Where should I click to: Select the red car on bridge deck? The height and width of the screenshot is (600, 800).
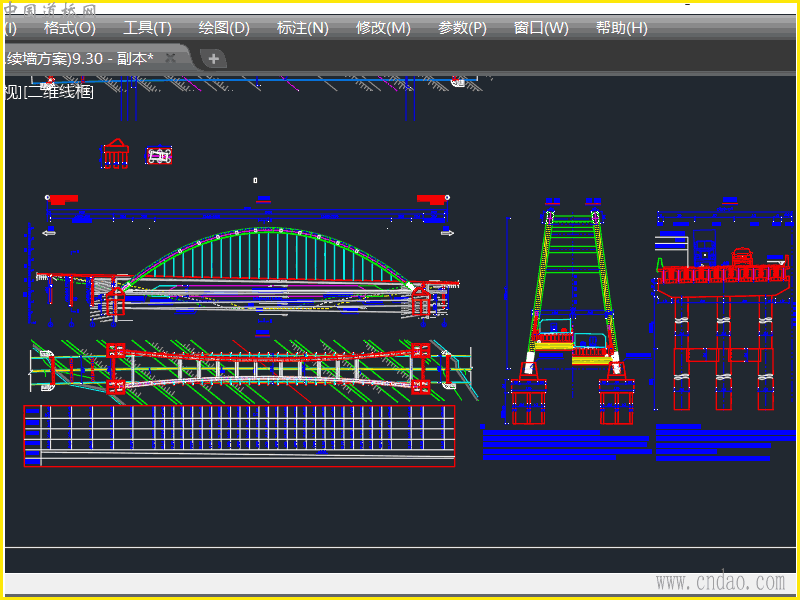click(743, 257)
